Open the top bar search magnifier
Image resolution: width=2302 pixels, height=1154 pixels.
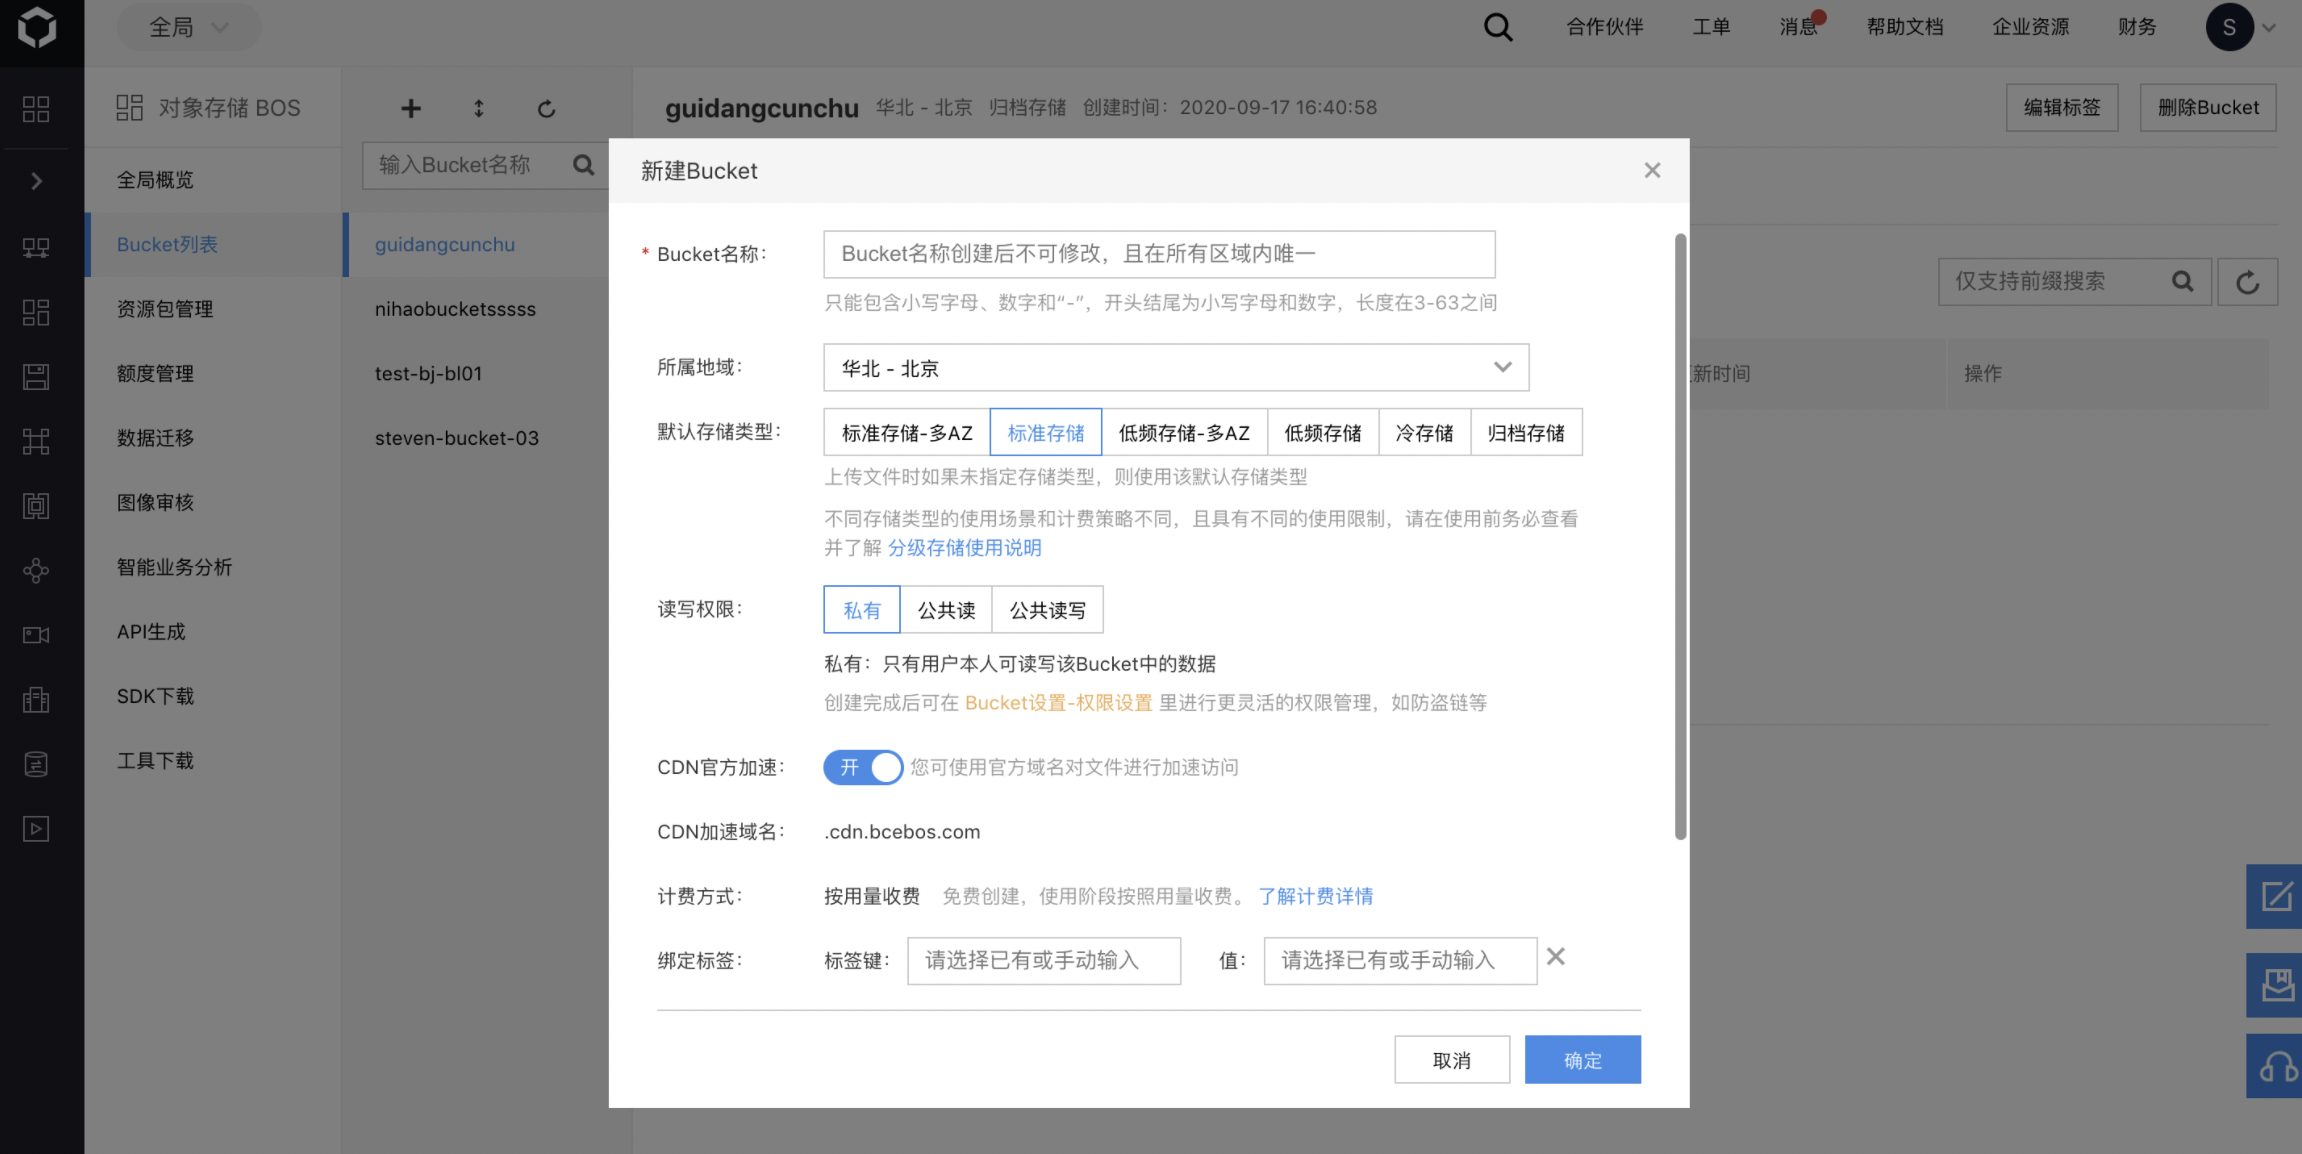(1497, 27)
